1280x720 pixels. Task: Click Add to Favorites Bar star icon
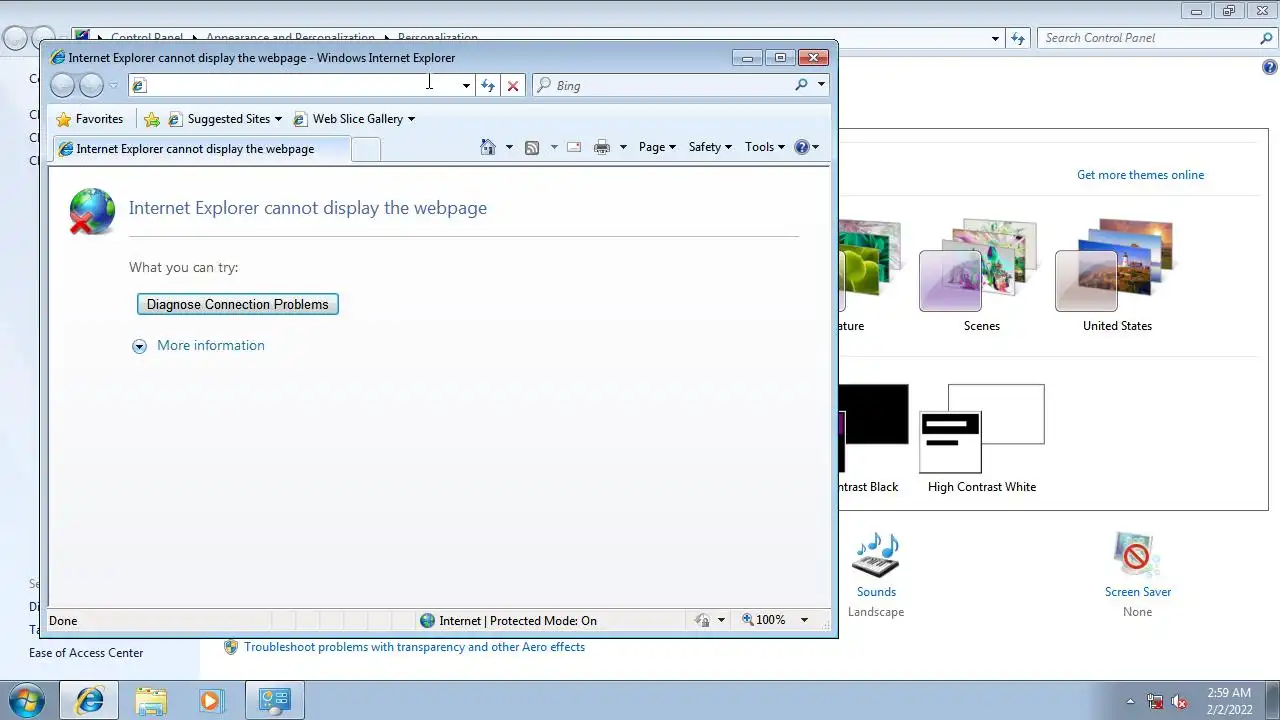pos(152,119)
